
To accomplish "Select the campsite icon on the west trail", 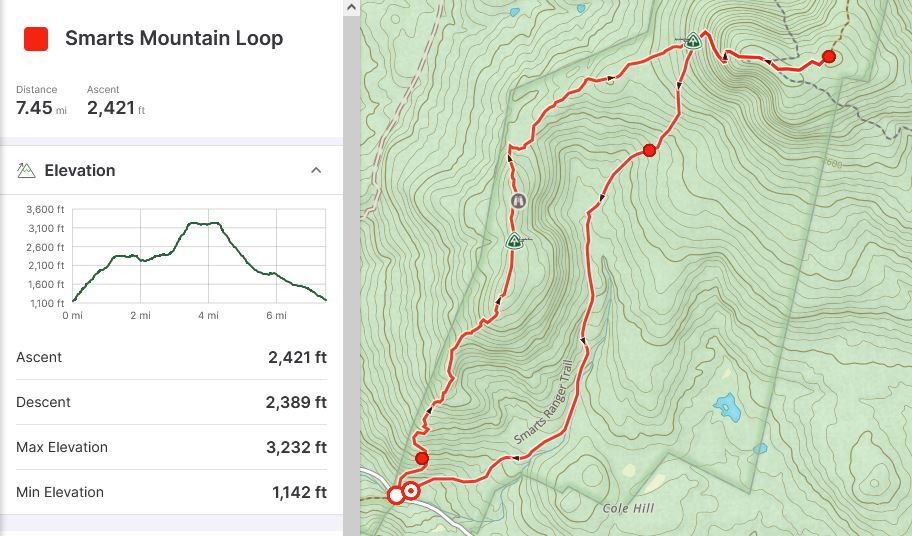I will point(514,240).
